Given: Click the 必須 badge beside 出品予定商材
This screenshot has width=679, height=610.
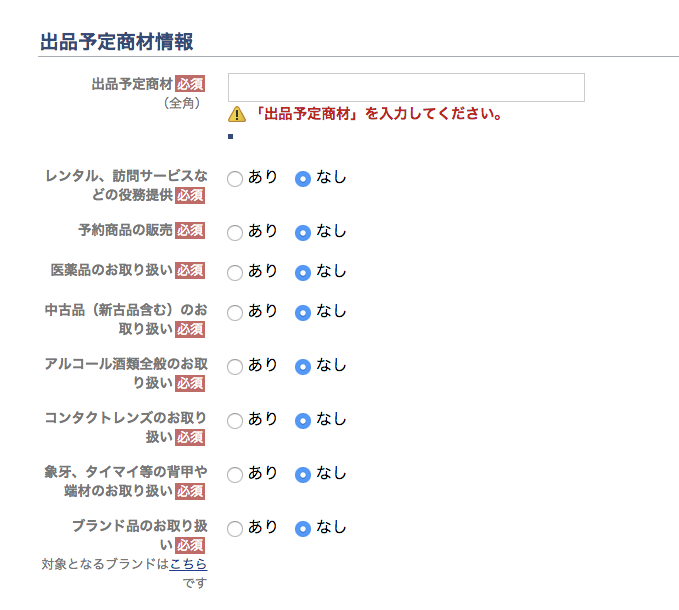Looking at the screenshot, I should [190, 84].
